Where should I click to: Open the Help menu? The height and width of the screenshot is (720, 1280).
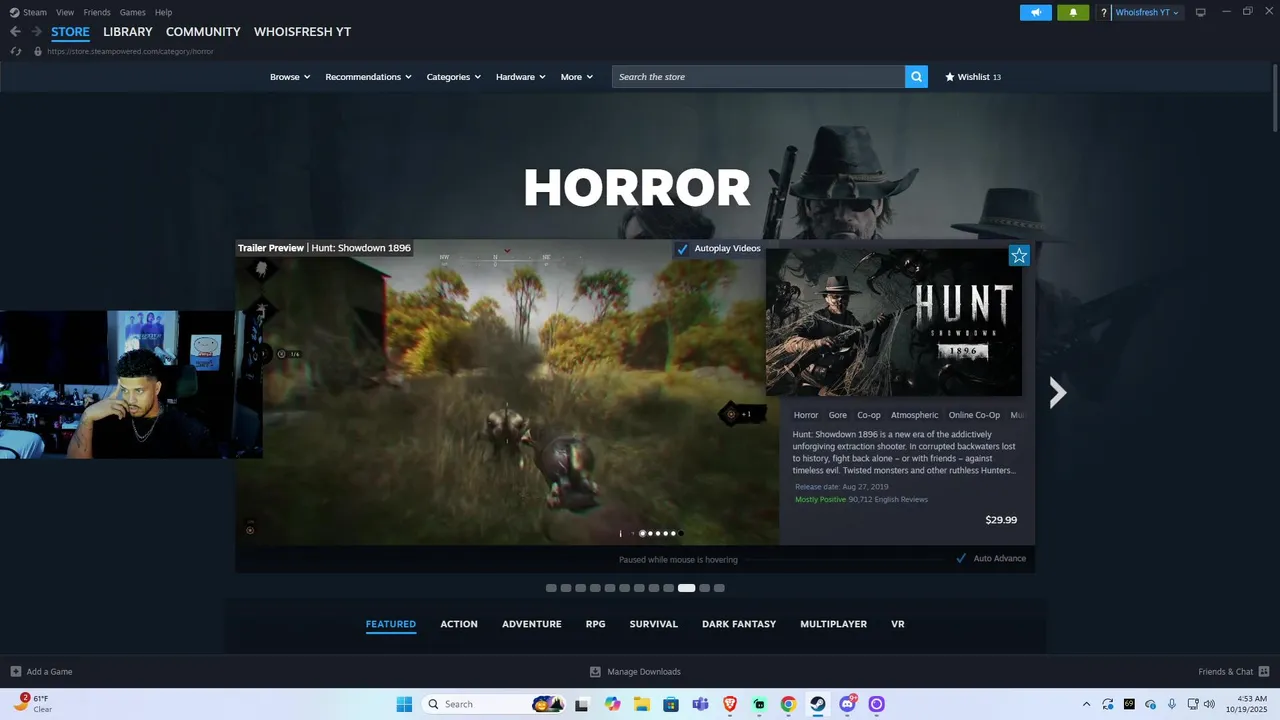point(163,12)
